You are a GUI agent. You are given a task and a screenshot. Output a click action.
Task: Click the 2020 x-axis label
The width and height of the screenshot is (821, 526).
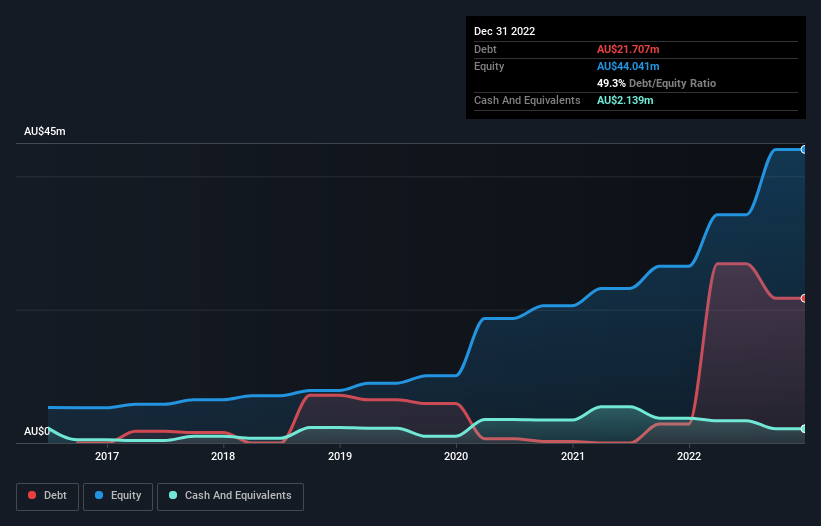(x=456, y=456)
